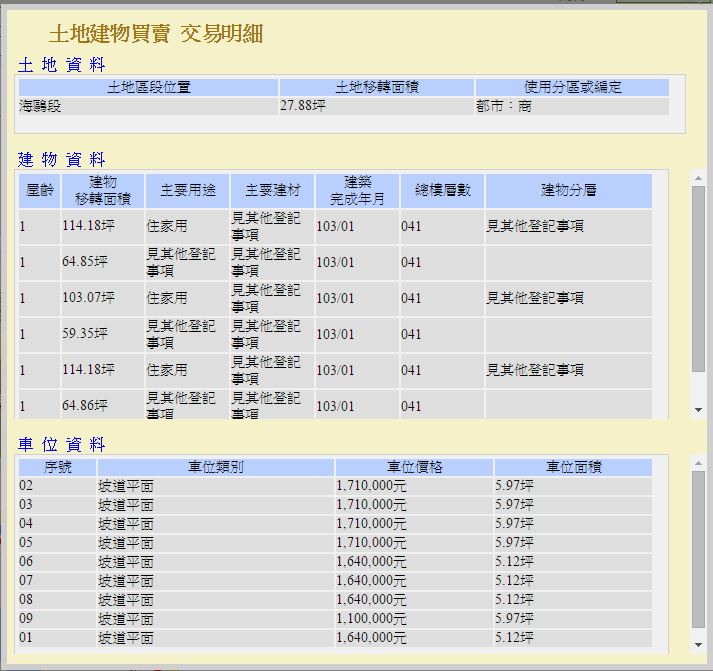Select parking row serial 06
The width and height of the screenshot is (713, 671).
pos(336,562)
